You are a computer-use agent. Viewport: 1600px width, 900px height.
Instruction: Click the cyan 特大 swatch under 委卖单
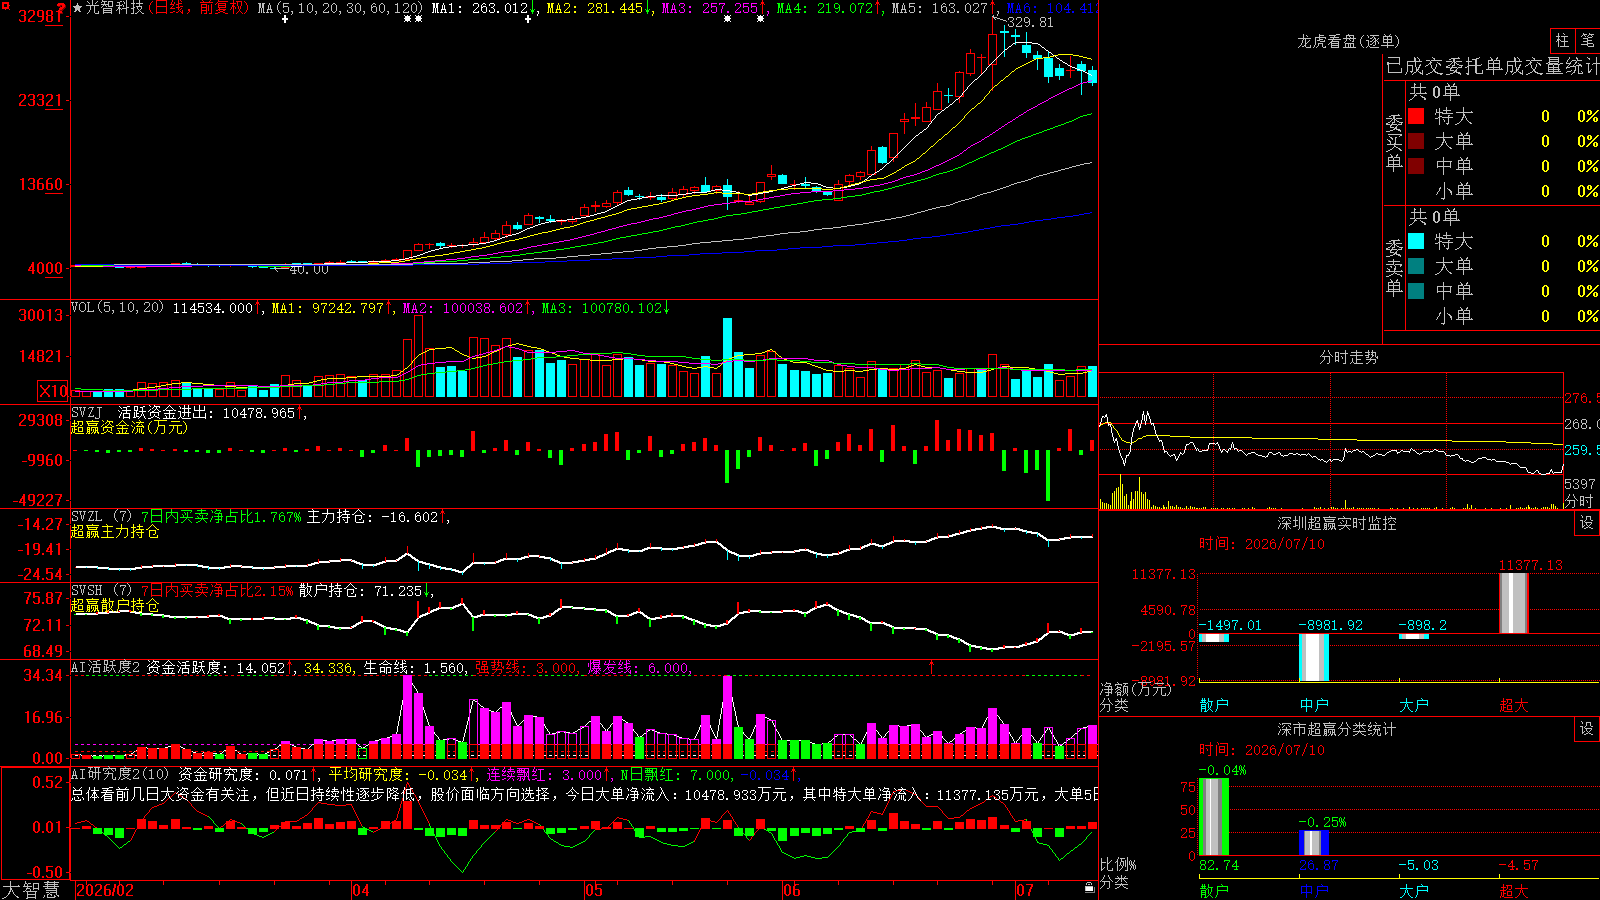(x=1416, y=241)
